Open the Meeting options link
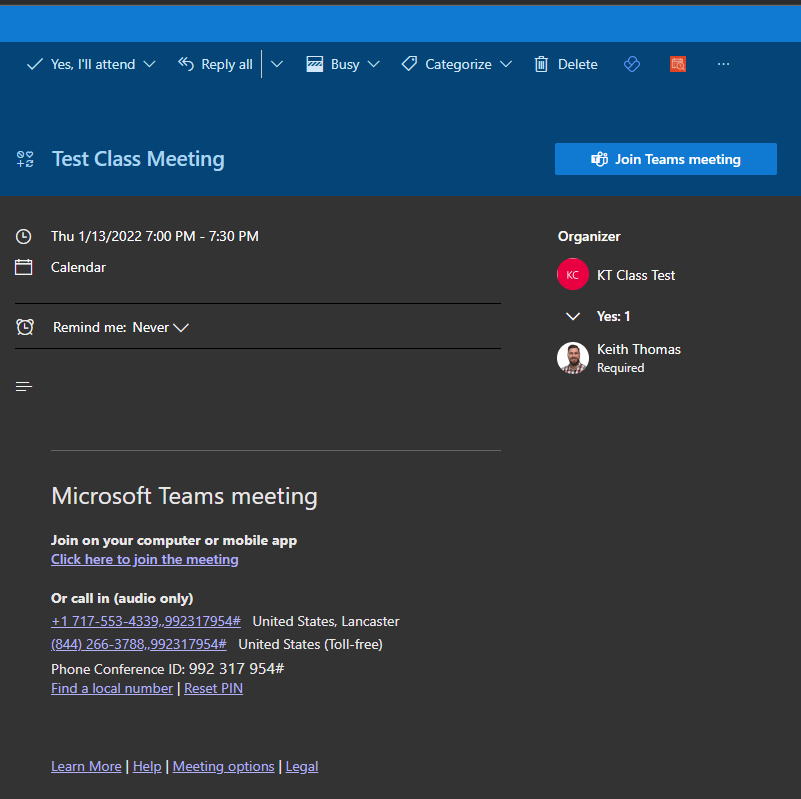Image resolution: width=801 pixels, height=799 pixels. (223, 766)
